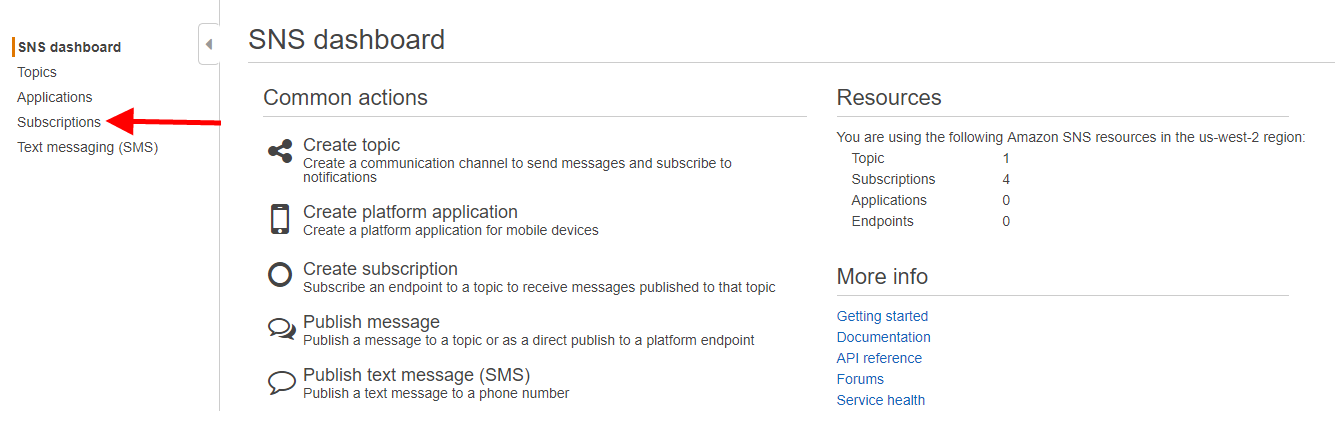This screenshot has width=1343, height=425.
Task: Click the Common actions section heading
Action: (345, 97)
